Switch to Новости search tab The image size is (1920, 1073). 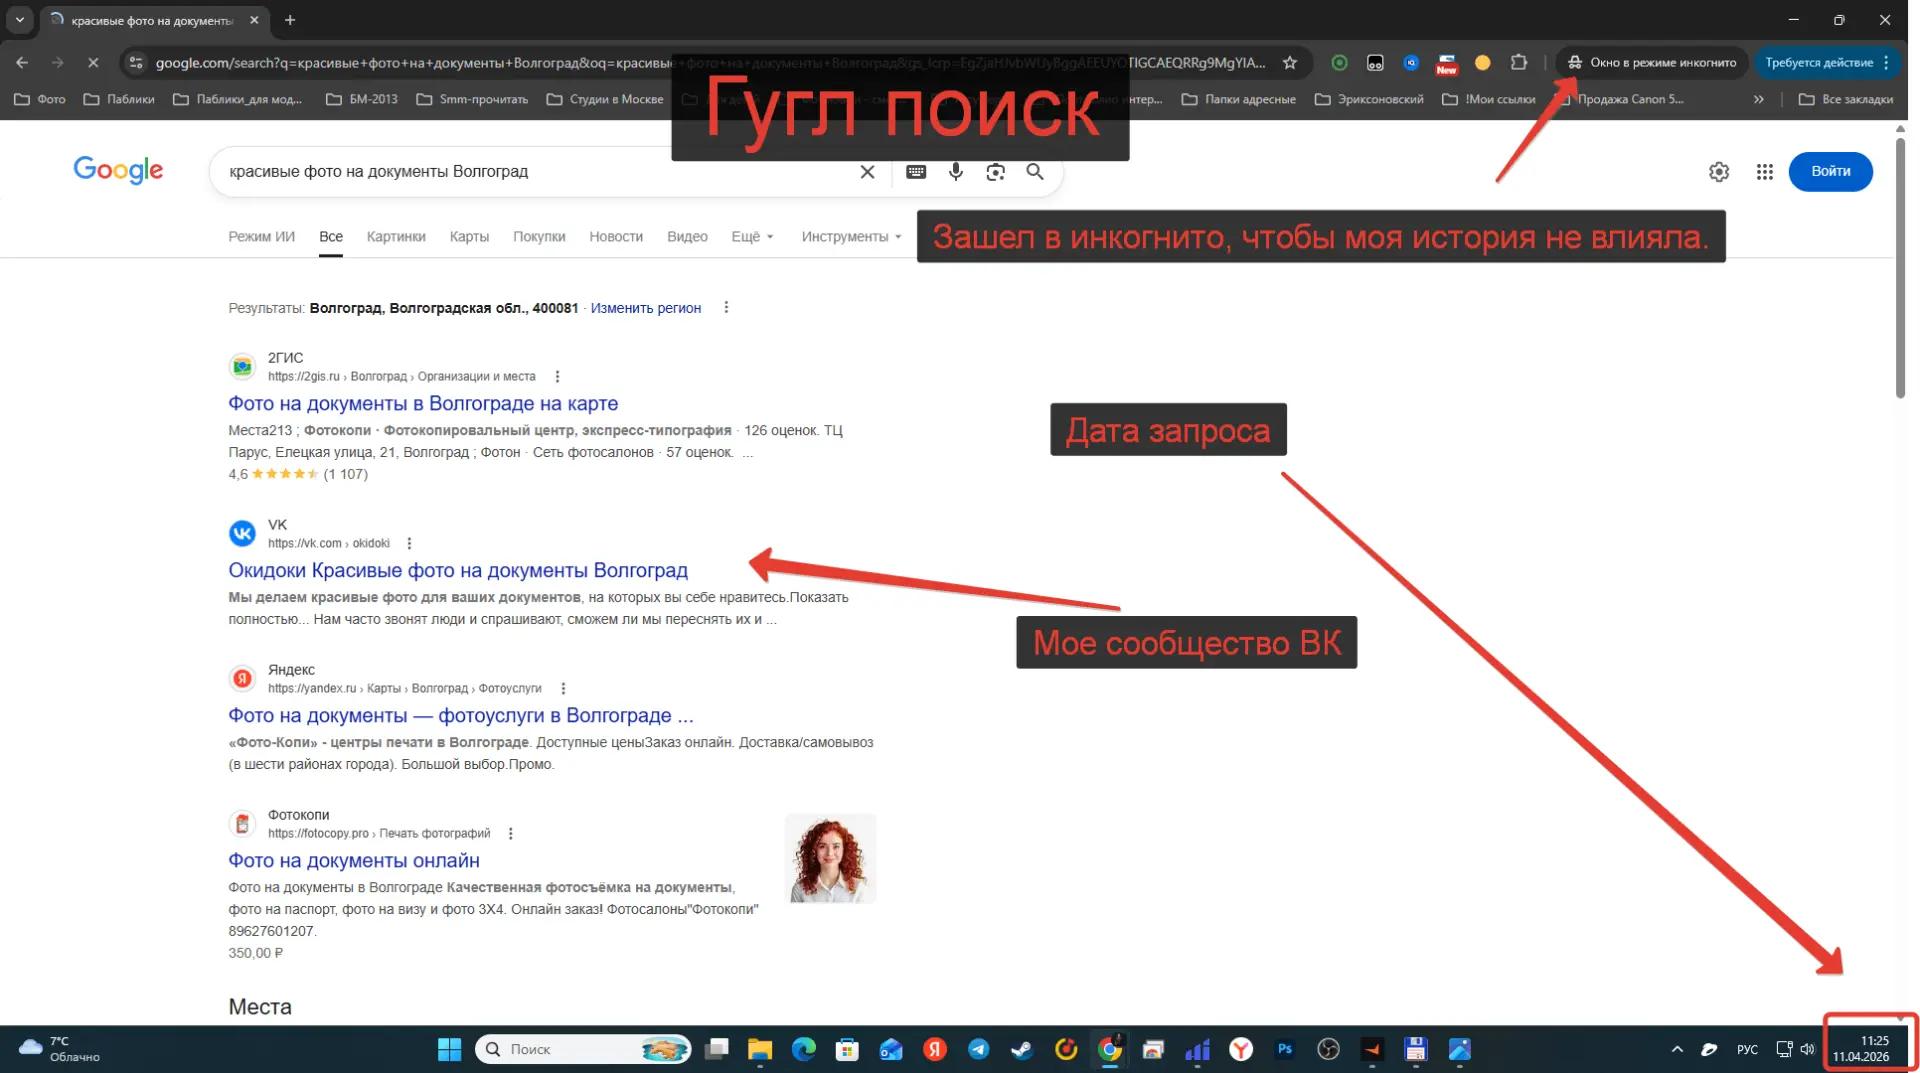click(x=616, y=237)
